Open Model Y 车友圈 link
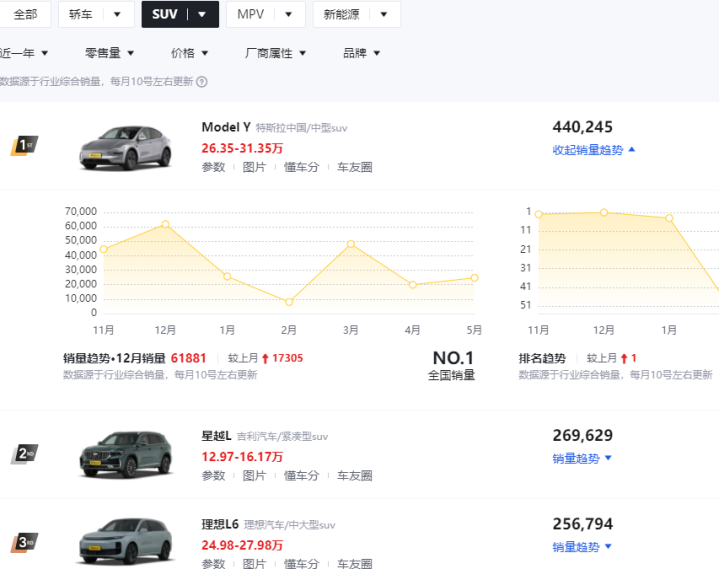 (354, 167)
